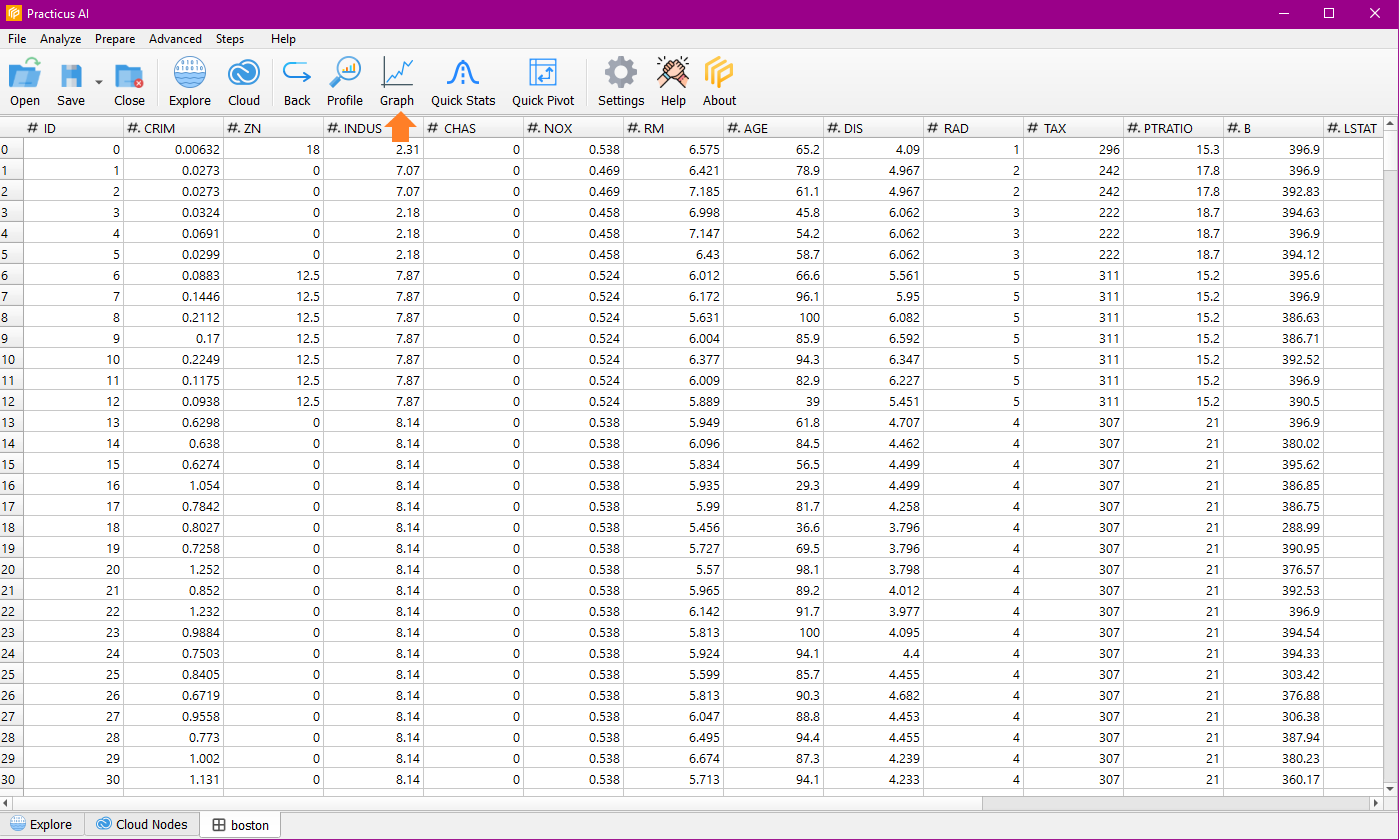Switch to the Cloud Nodes tab
Viewport: 1399px width, 840px height.
click(x=141, y=825)
